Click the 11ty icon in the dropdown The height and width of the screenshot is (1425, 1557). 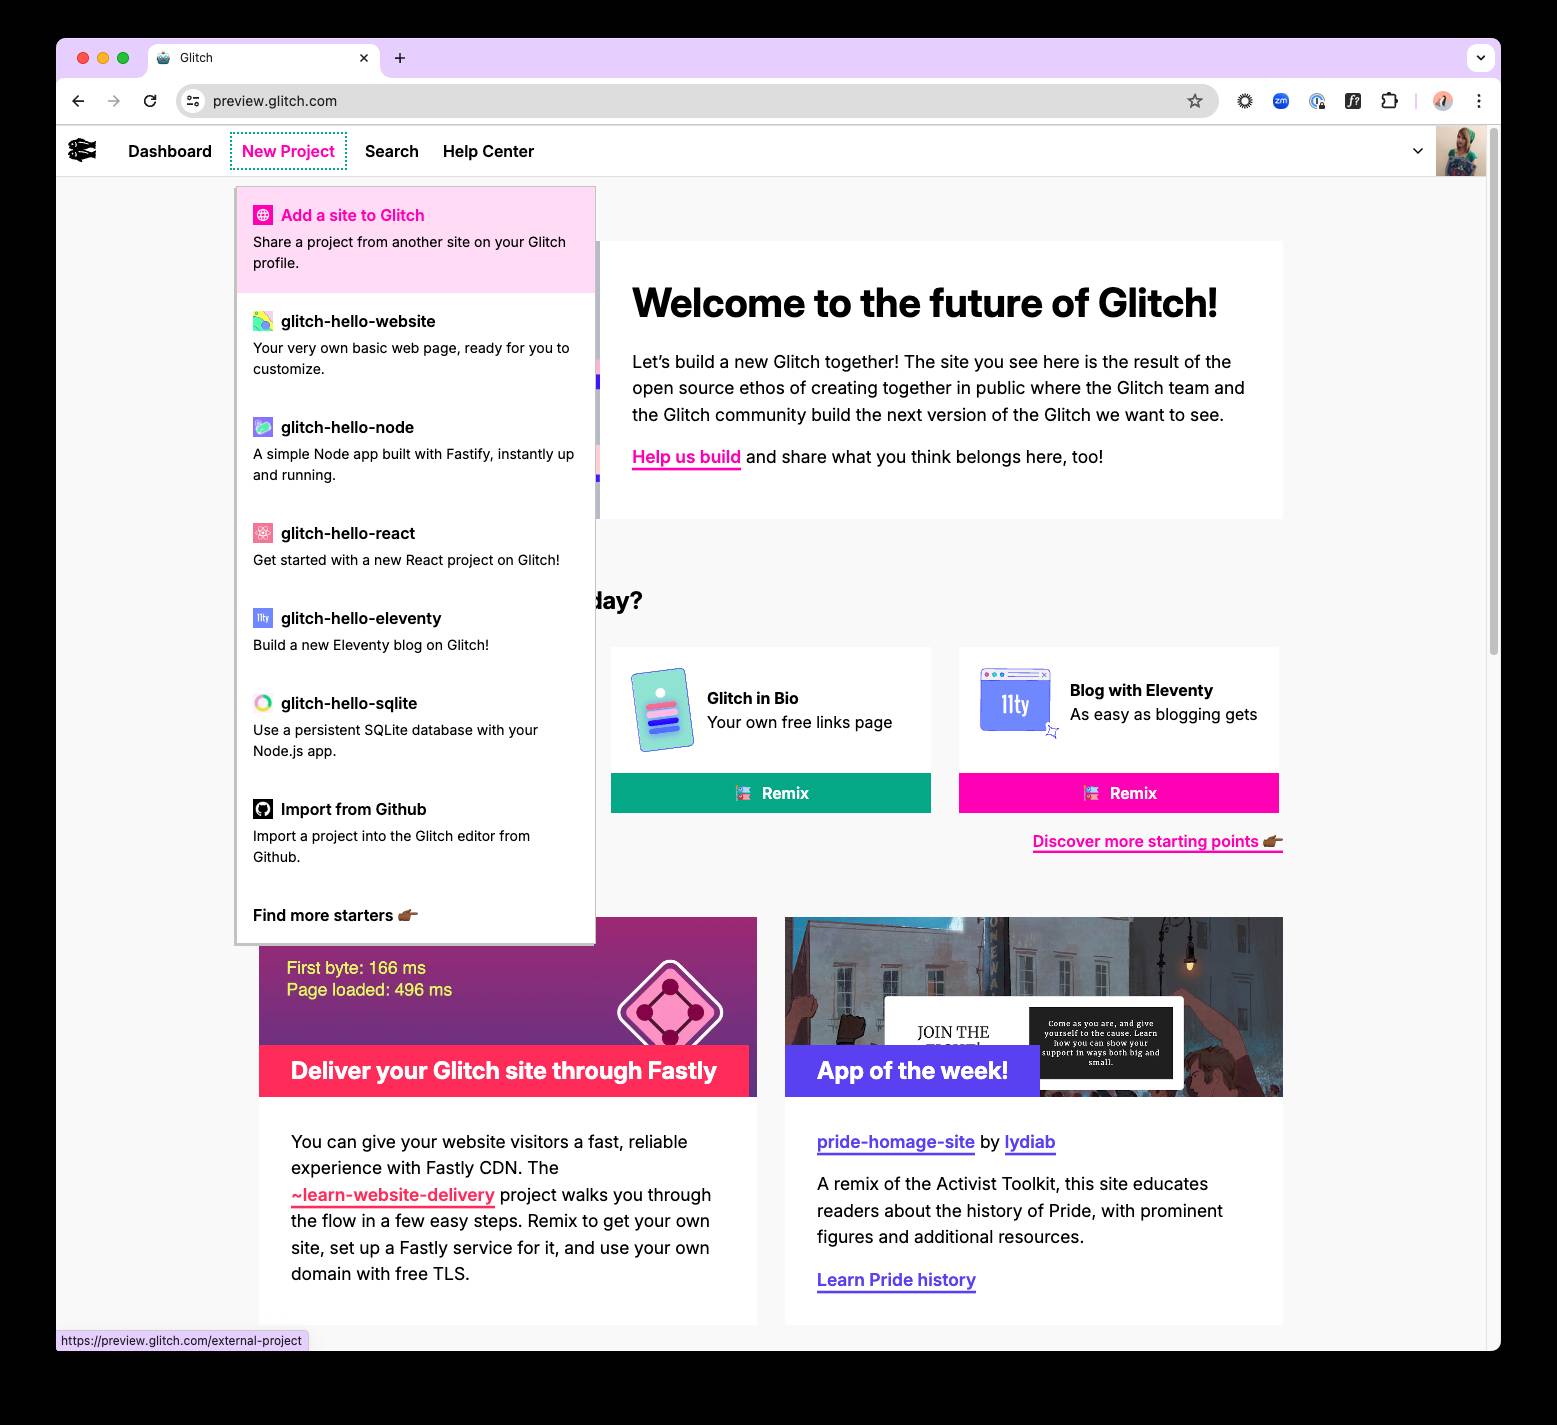click(263, 618)
